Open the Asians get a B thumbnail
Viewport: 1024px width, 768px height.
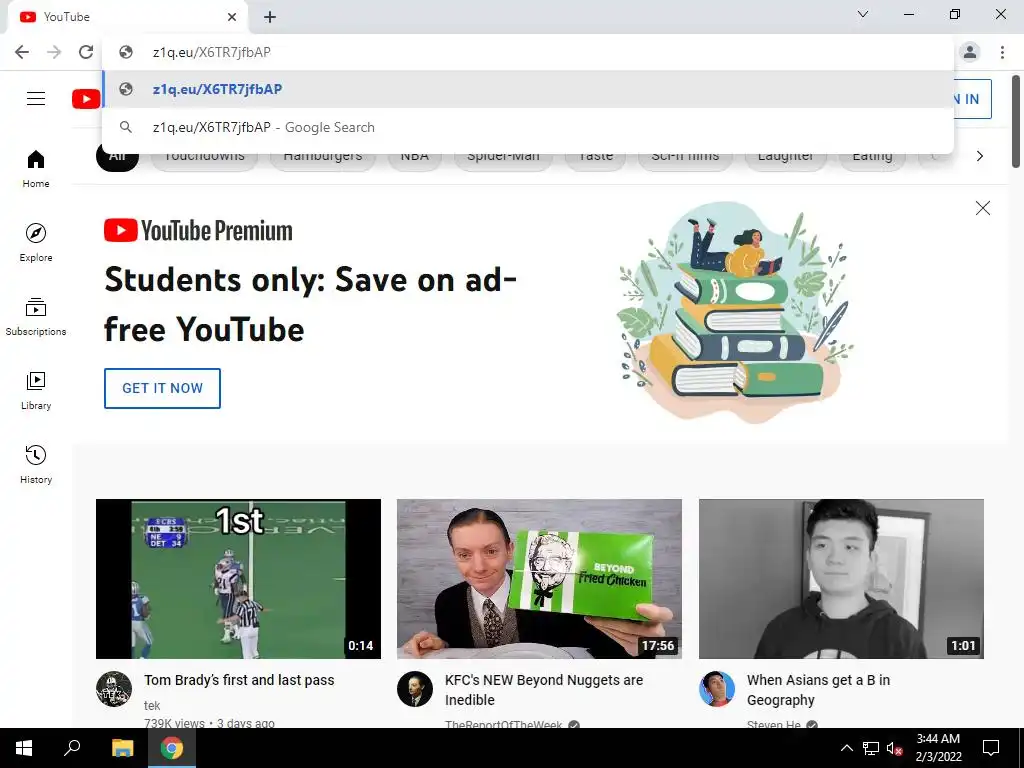coord(841,579)
